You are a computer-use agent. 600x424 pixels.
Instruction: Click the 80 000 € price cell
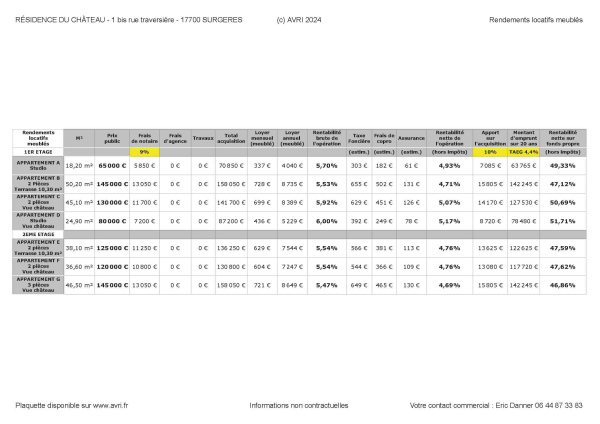pyautogui.click(x=111, y=219)
